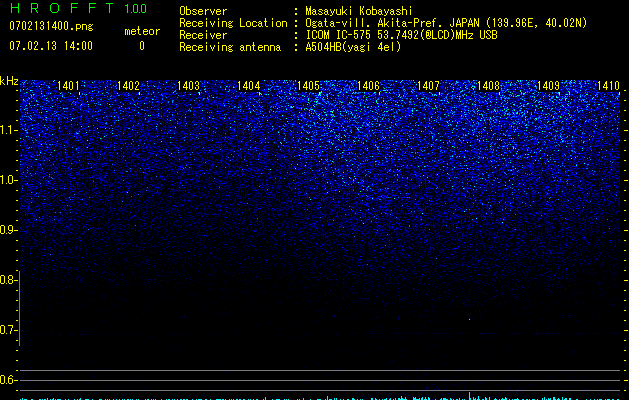Click the 1.0 kHz axis label
This screenshot has height=400, width=629.
tap(8, 180)
